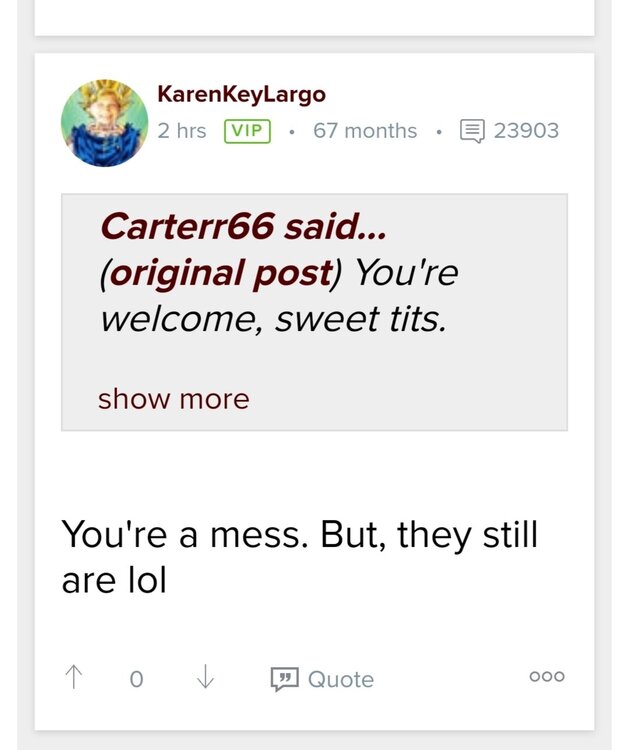Click the post count comment icon
The height and width of the screenshot is (750, 629).
pos(470,130)
